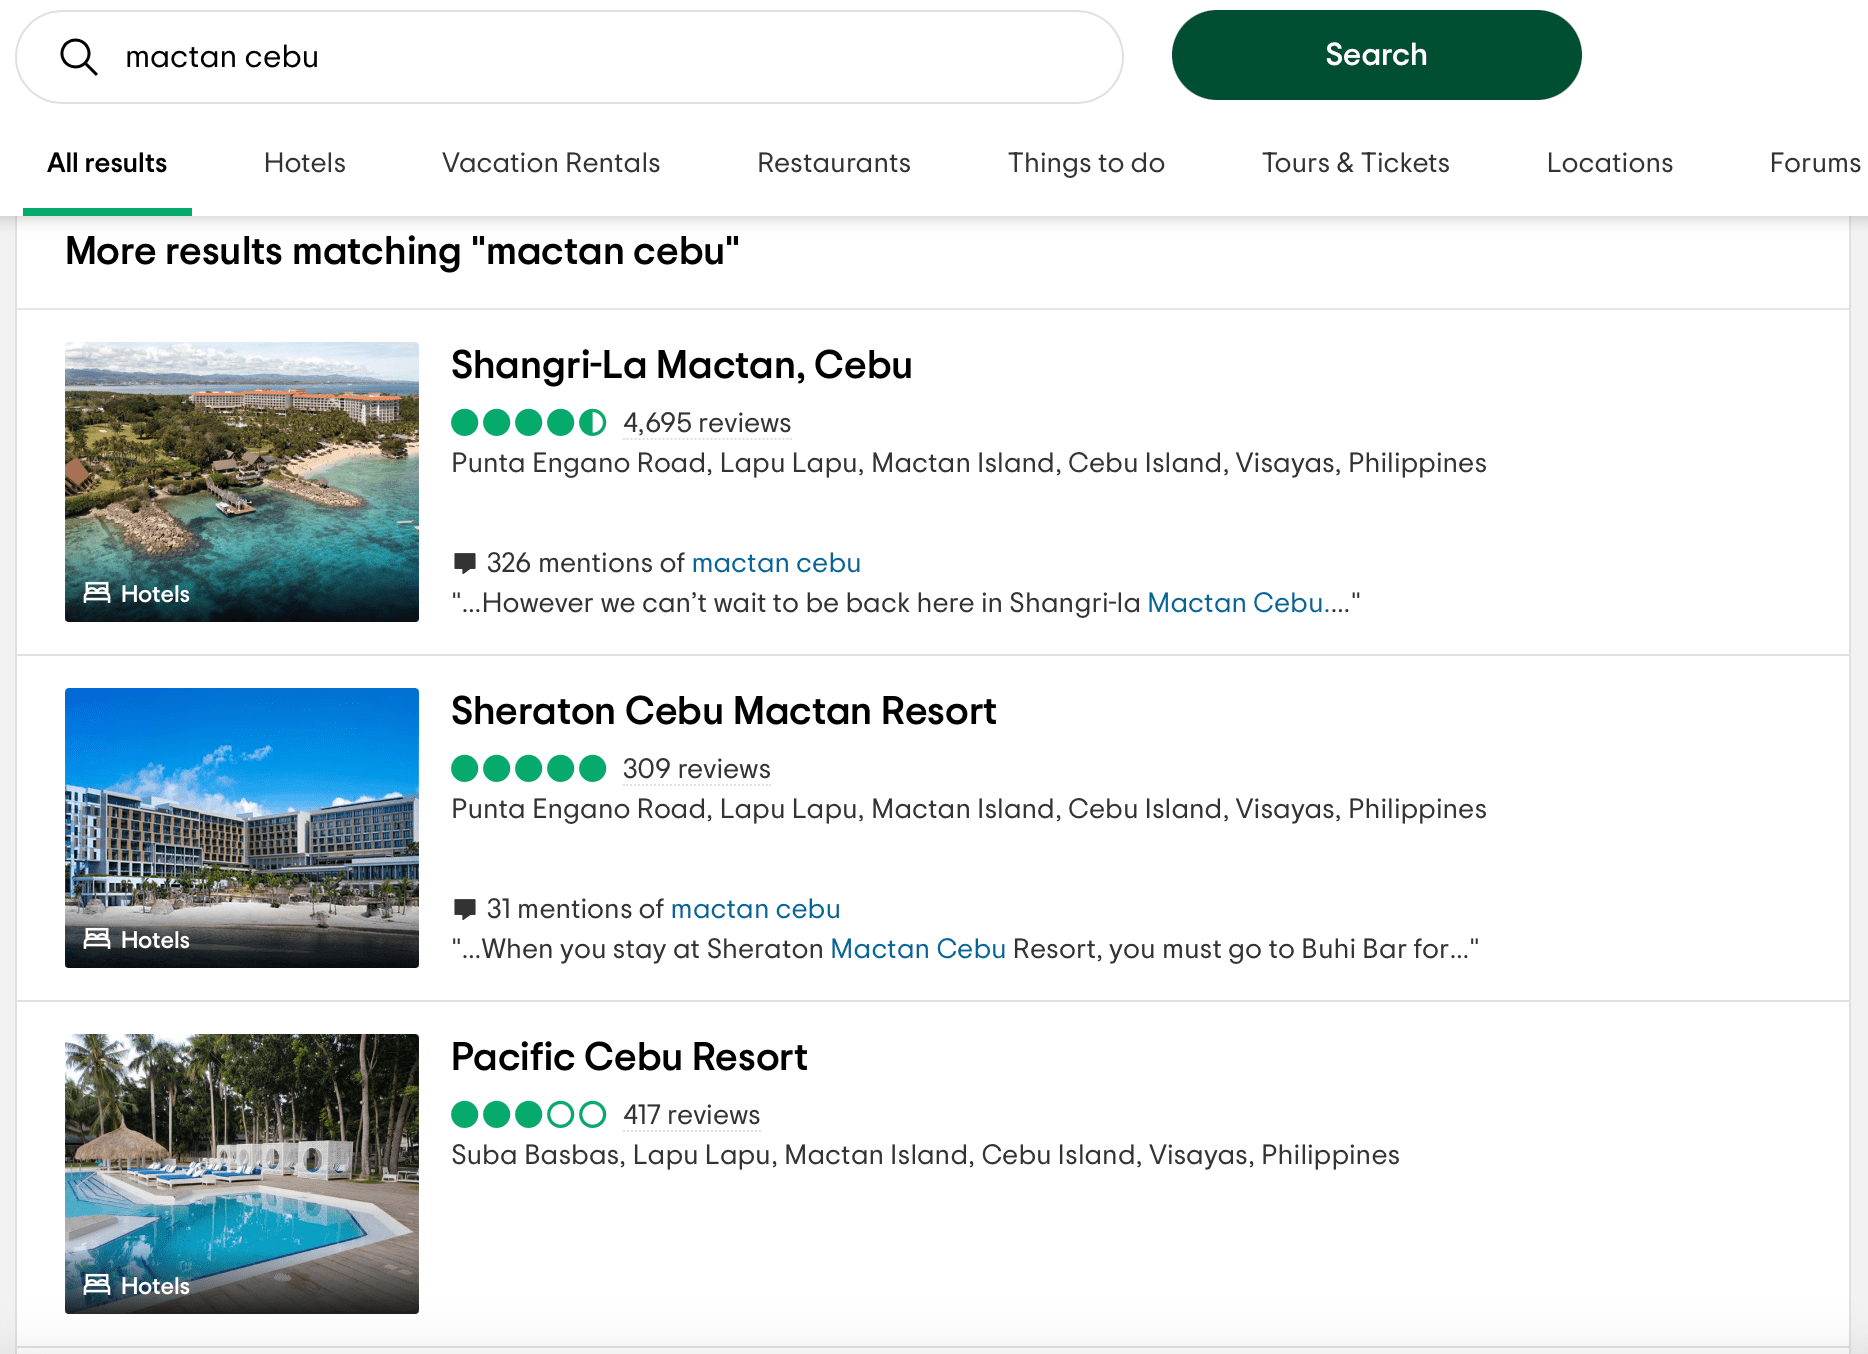Click the speech bubble icon beside 326 mentions
The width and height of the screenshot is (1868, 1354).
pyautogui.click(x=464, y=562)
